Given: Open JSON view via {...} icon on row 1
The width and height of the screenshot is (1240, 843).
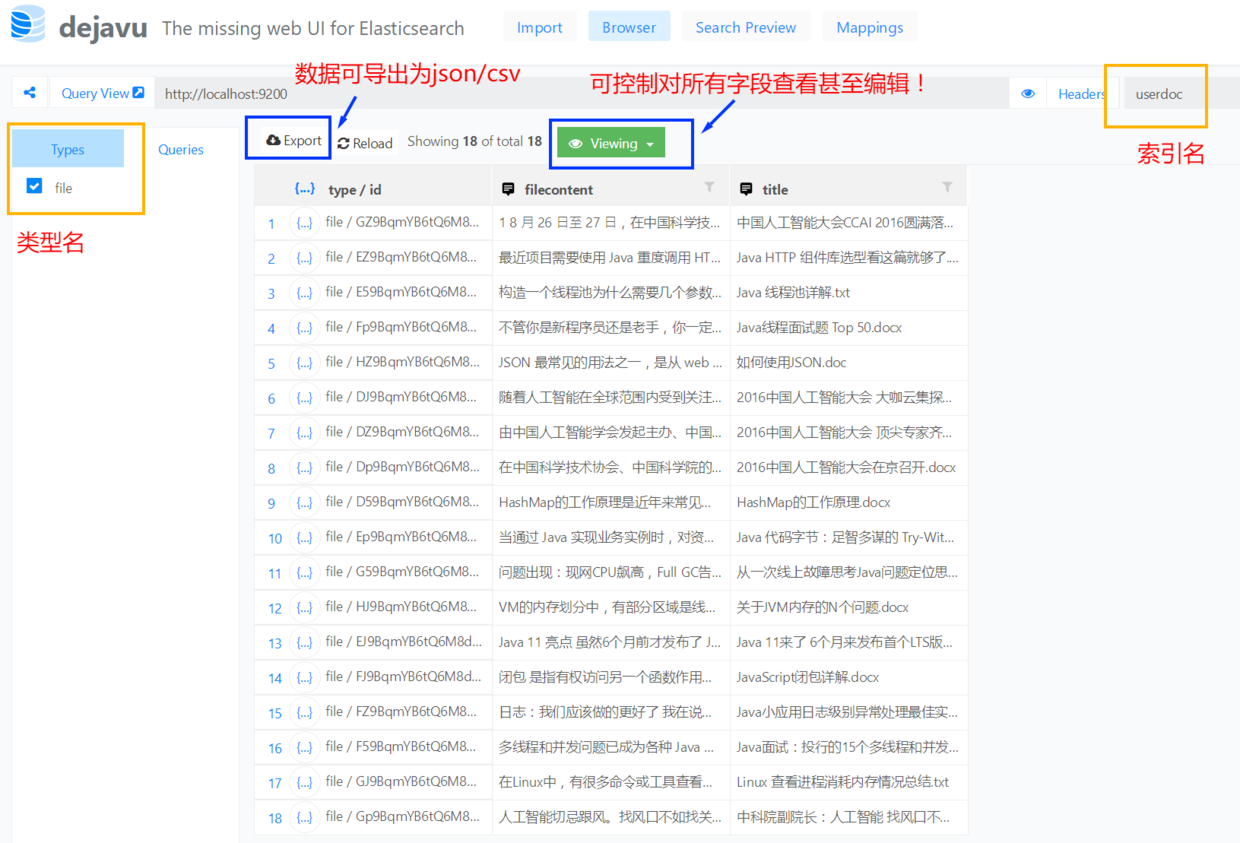Looking at the screenshot, I should click(x=304, y=222).
